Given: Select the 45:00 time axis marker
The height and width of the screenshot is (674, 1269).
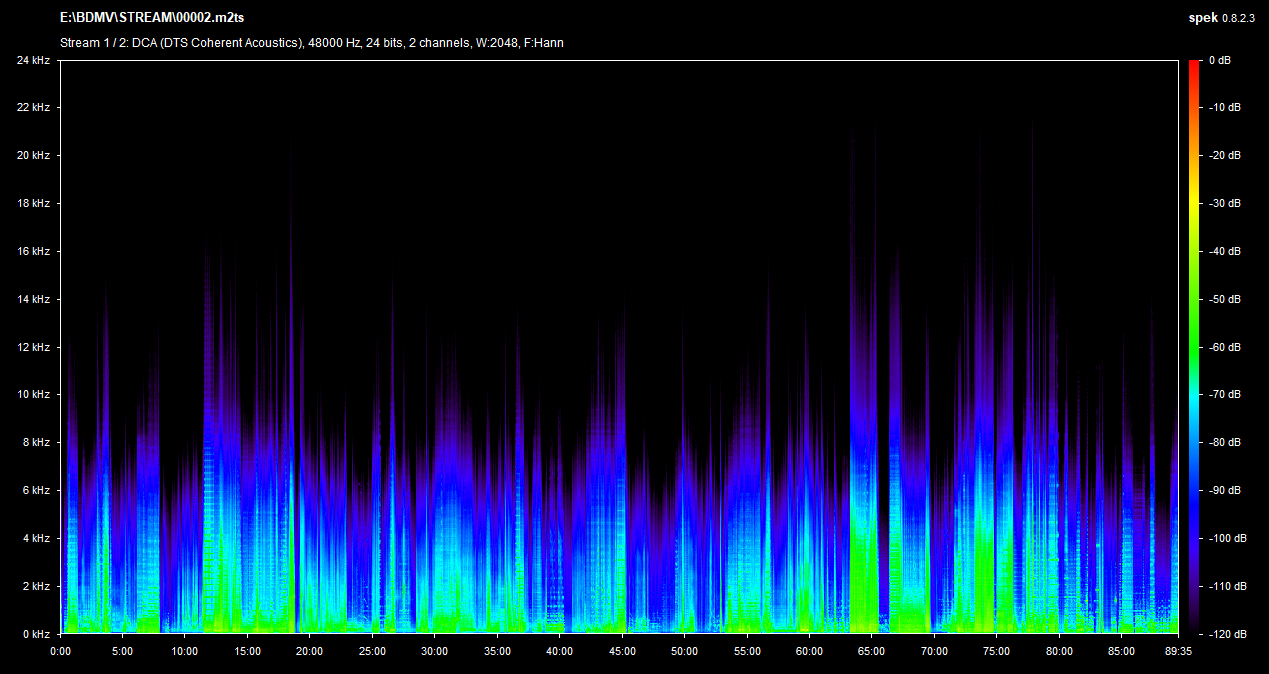Looking at the screenshot, I should pyautogui.click(x=622, y=651).
